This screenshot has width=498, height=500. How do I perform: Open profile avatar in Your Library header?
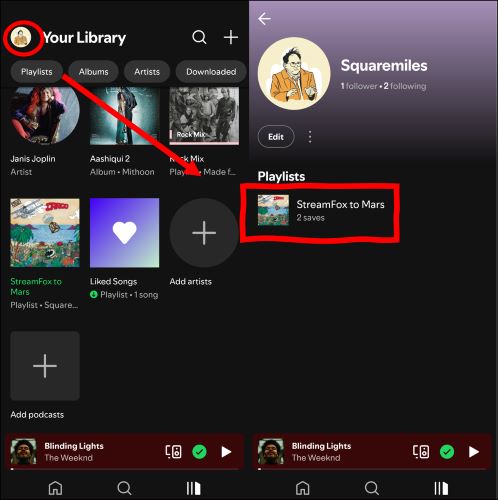pos(21,37)
